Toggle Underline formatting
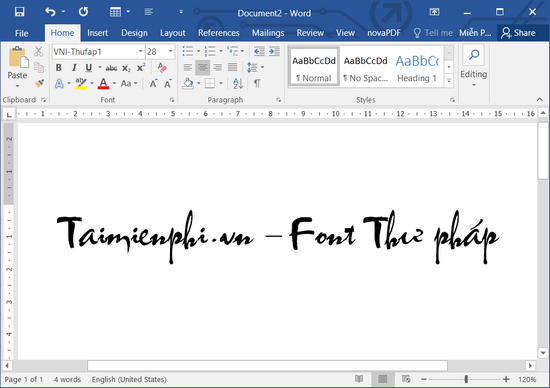Image resolution: width=550 pixels, height=388 pixels. tap(89, 67)
